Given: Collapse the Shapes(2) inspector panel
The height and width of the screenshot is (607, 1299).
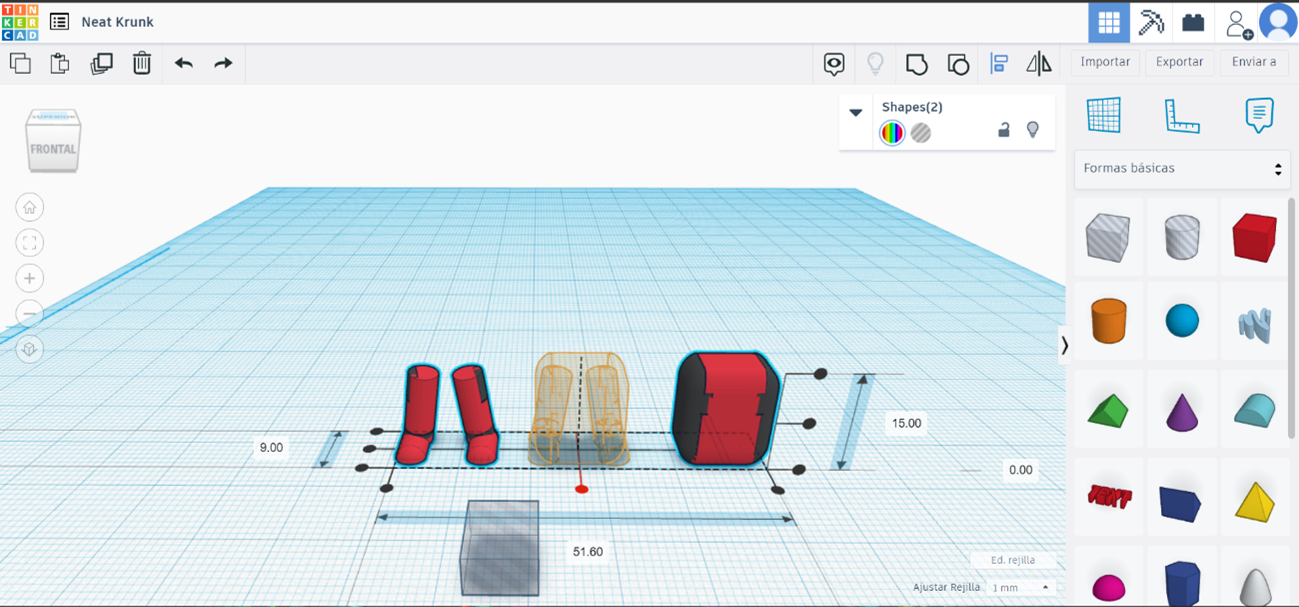Looking at the screenshot, I should point(856,113).
